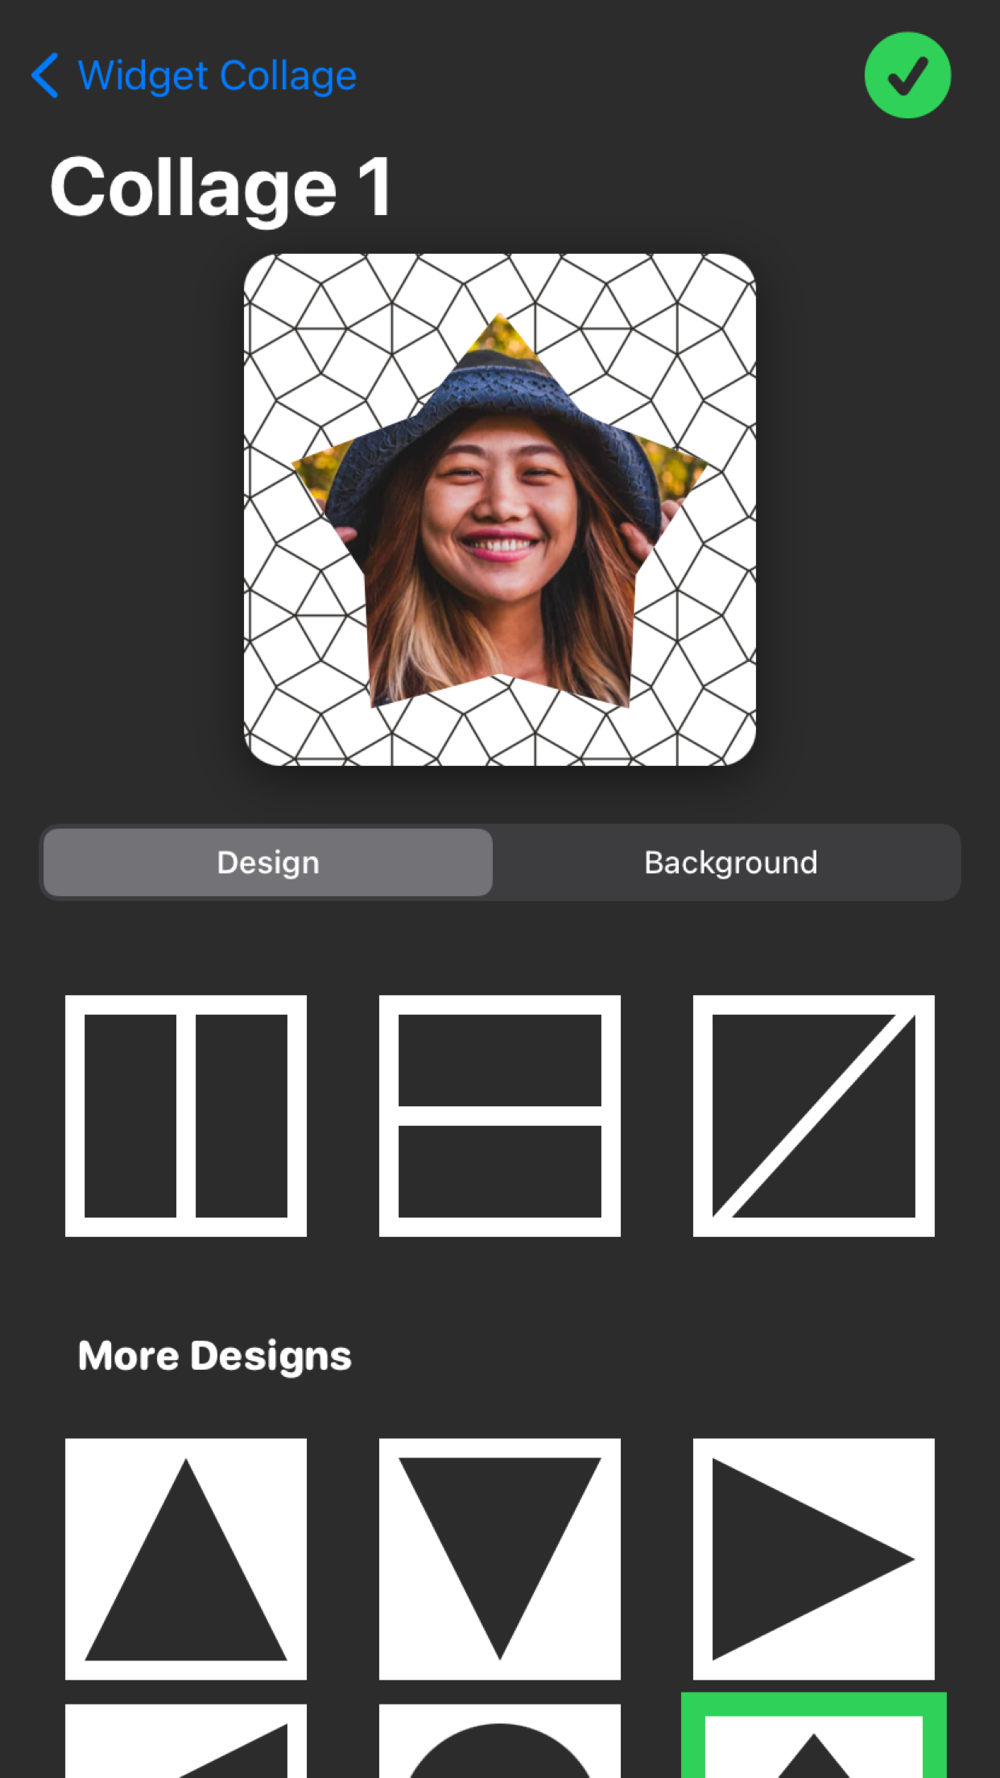Choose the circle shape design
This screenshot has height=1778, width=1000.
pyautogui.click(x=500, y=1741)
